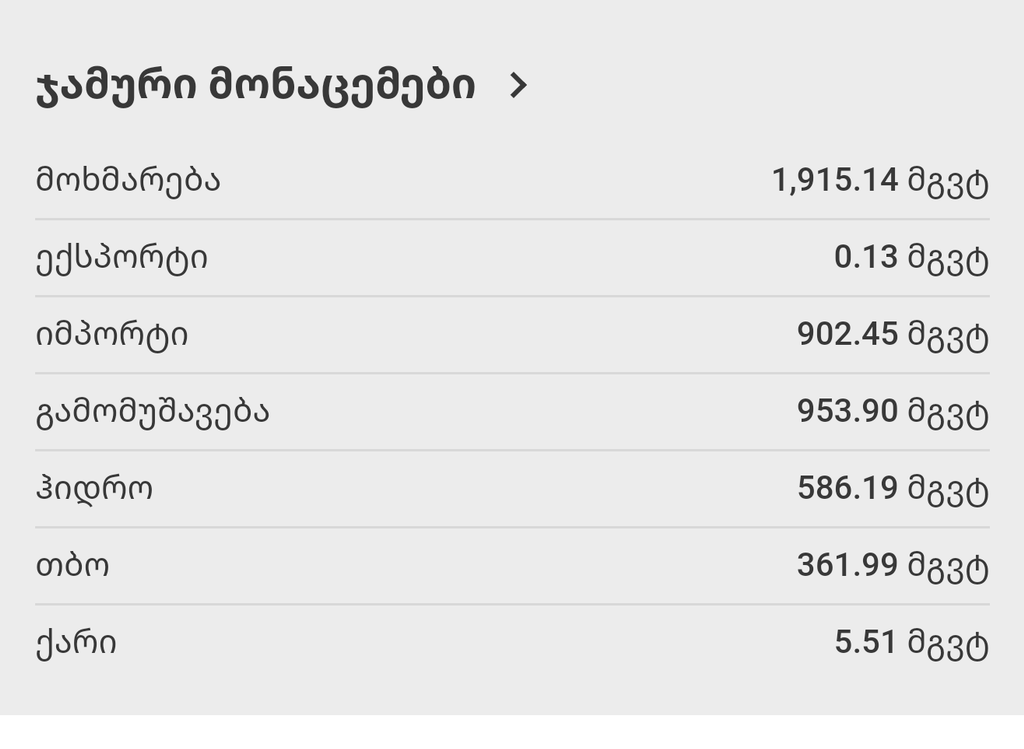Viewport: 1024px width, 749px height.
Task: Select the მოხმარება row label
Action: click(128, 180)
